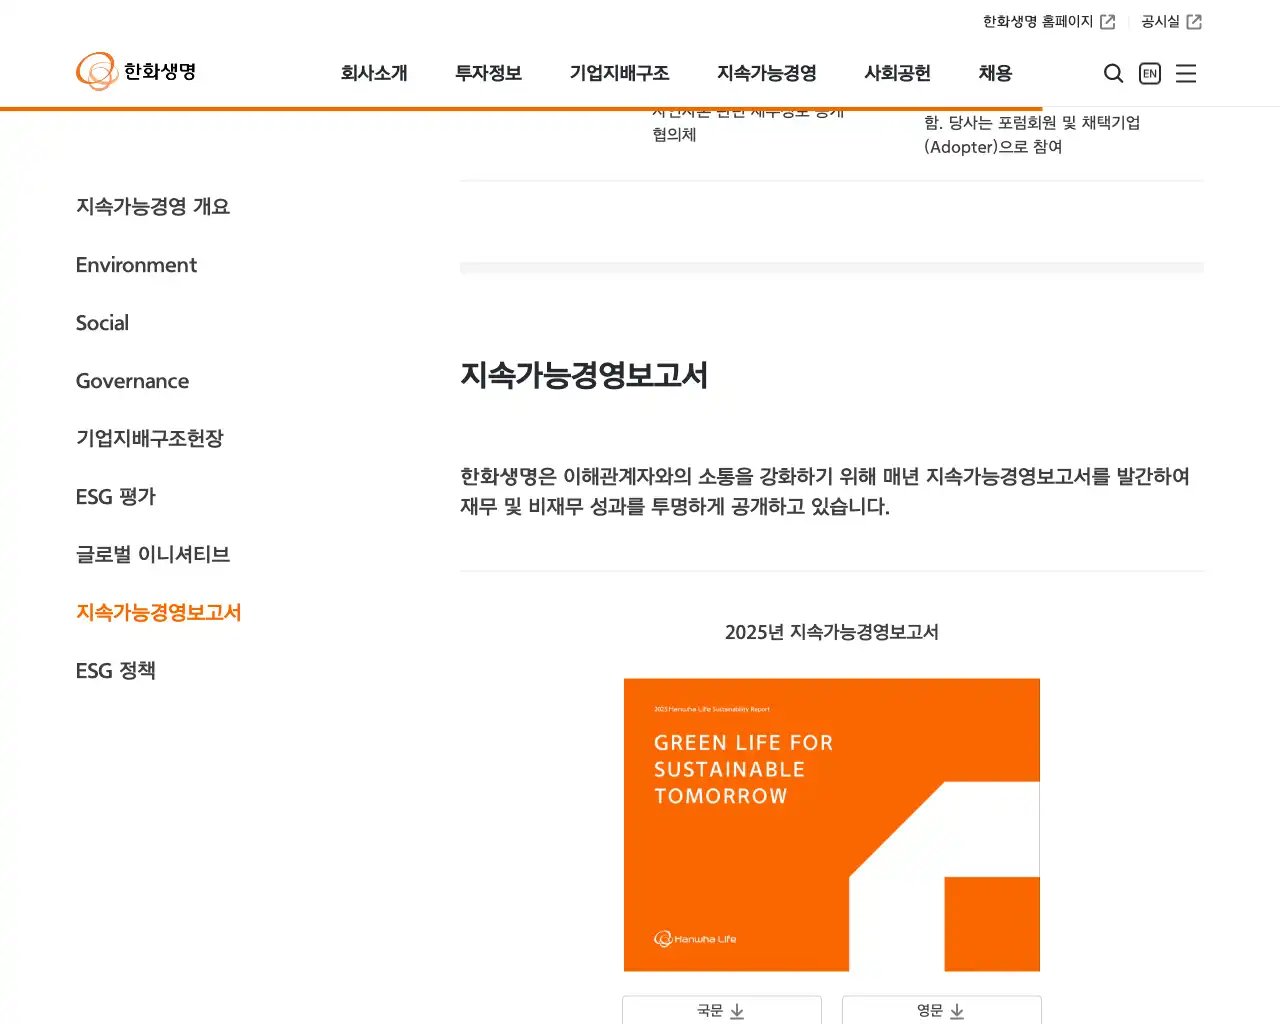
Task: Open the 회사소개 menu
Action: tap(375, 73)
